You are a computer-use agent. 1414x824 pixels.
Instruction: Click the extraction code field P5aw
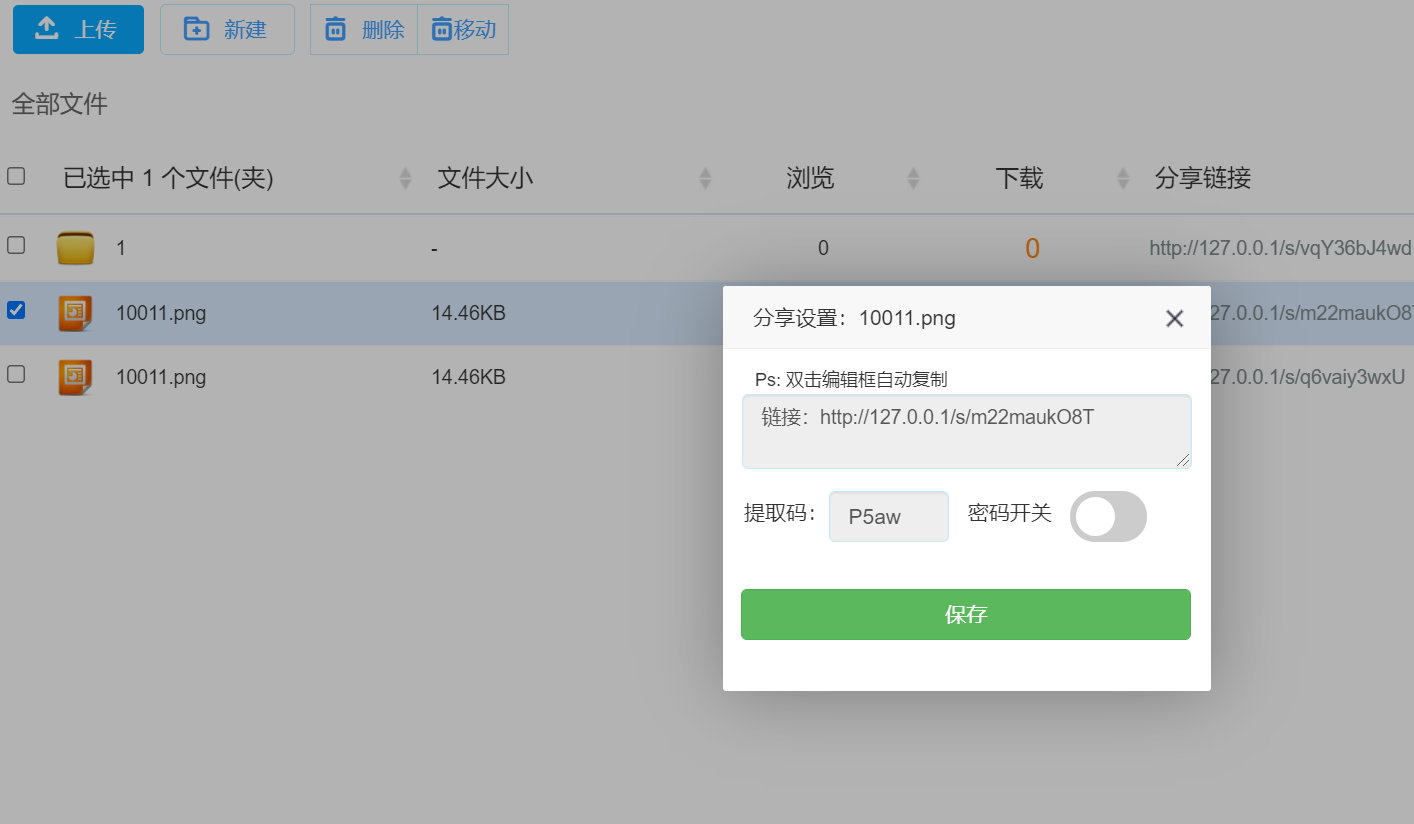pyautogui.click(x=888, y=517)
